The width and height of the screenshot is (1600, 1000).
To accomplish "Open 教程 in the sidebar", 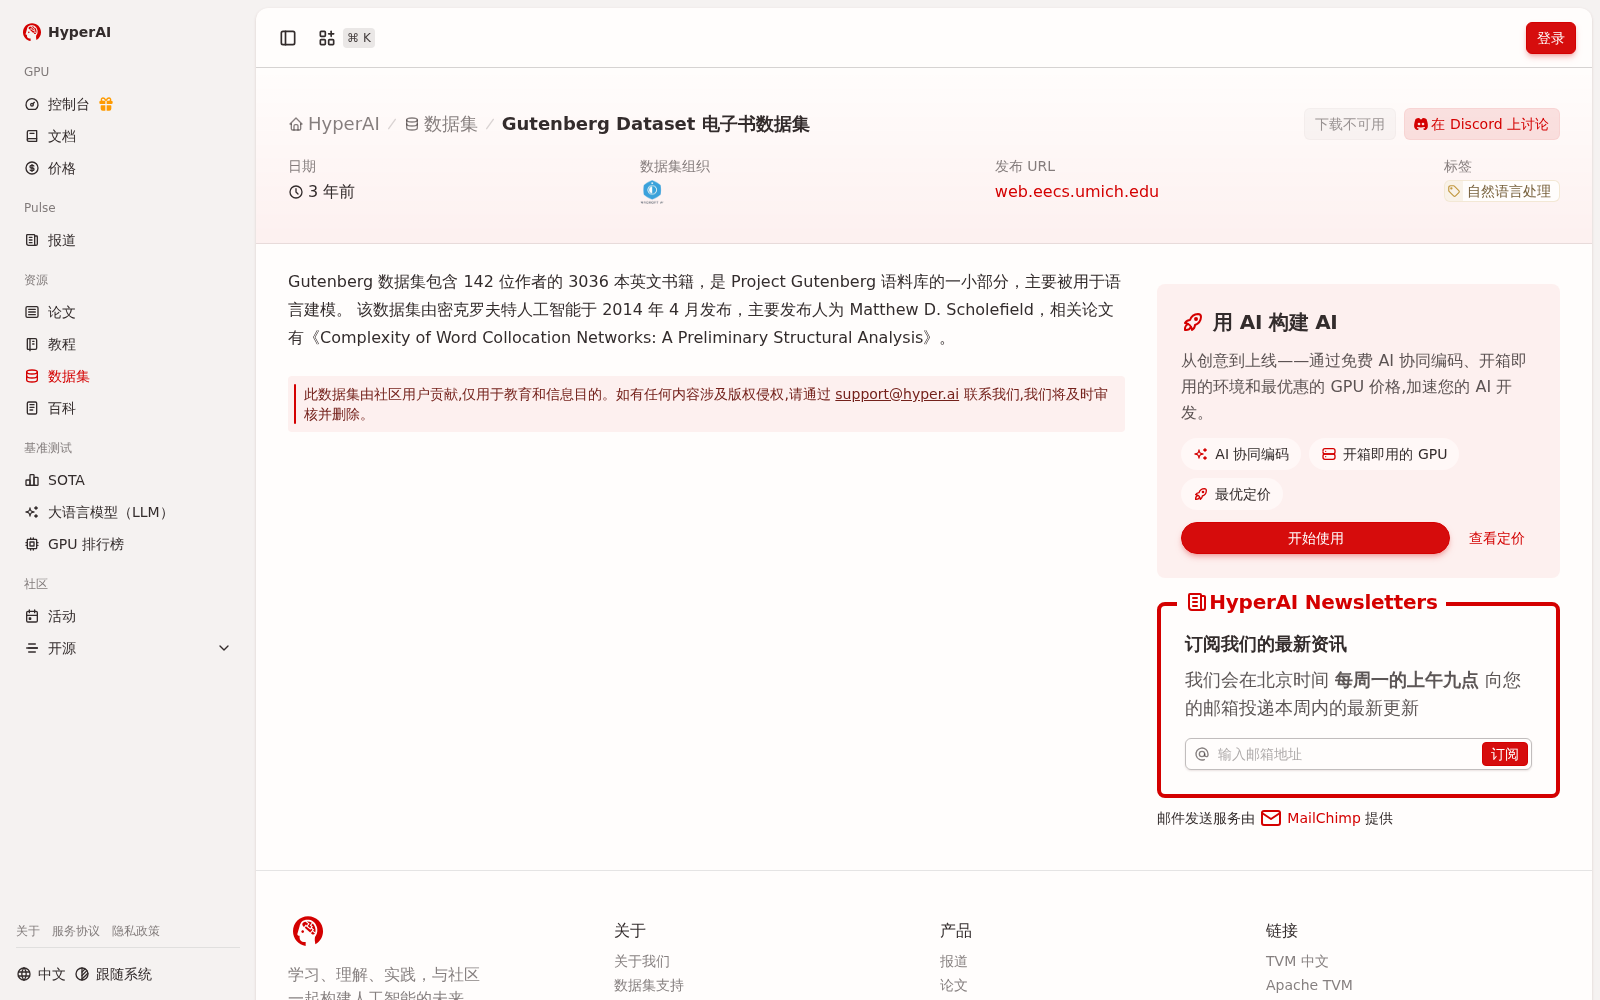I will (x=128, y=344).
